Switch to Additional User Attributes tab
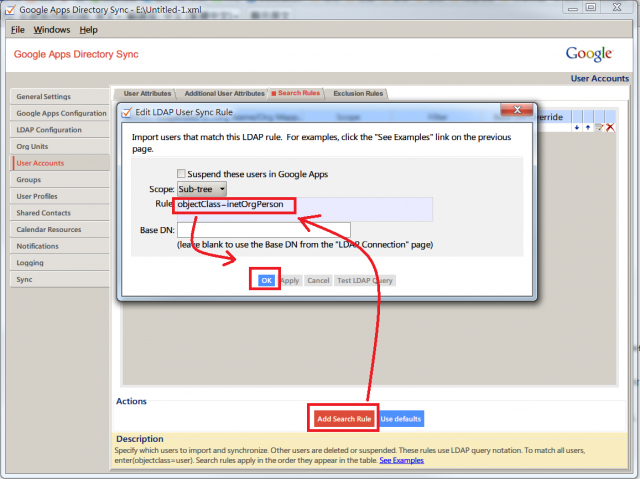 coord(224,93)
